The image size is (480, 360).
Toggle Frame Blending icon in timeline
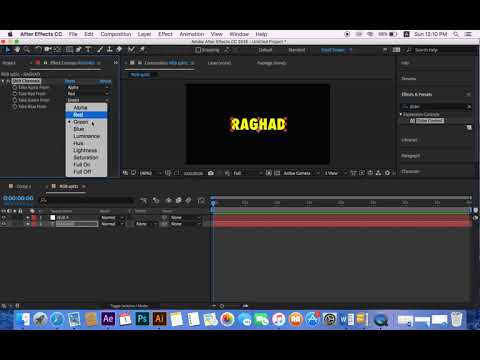click(x=179, y=200)
